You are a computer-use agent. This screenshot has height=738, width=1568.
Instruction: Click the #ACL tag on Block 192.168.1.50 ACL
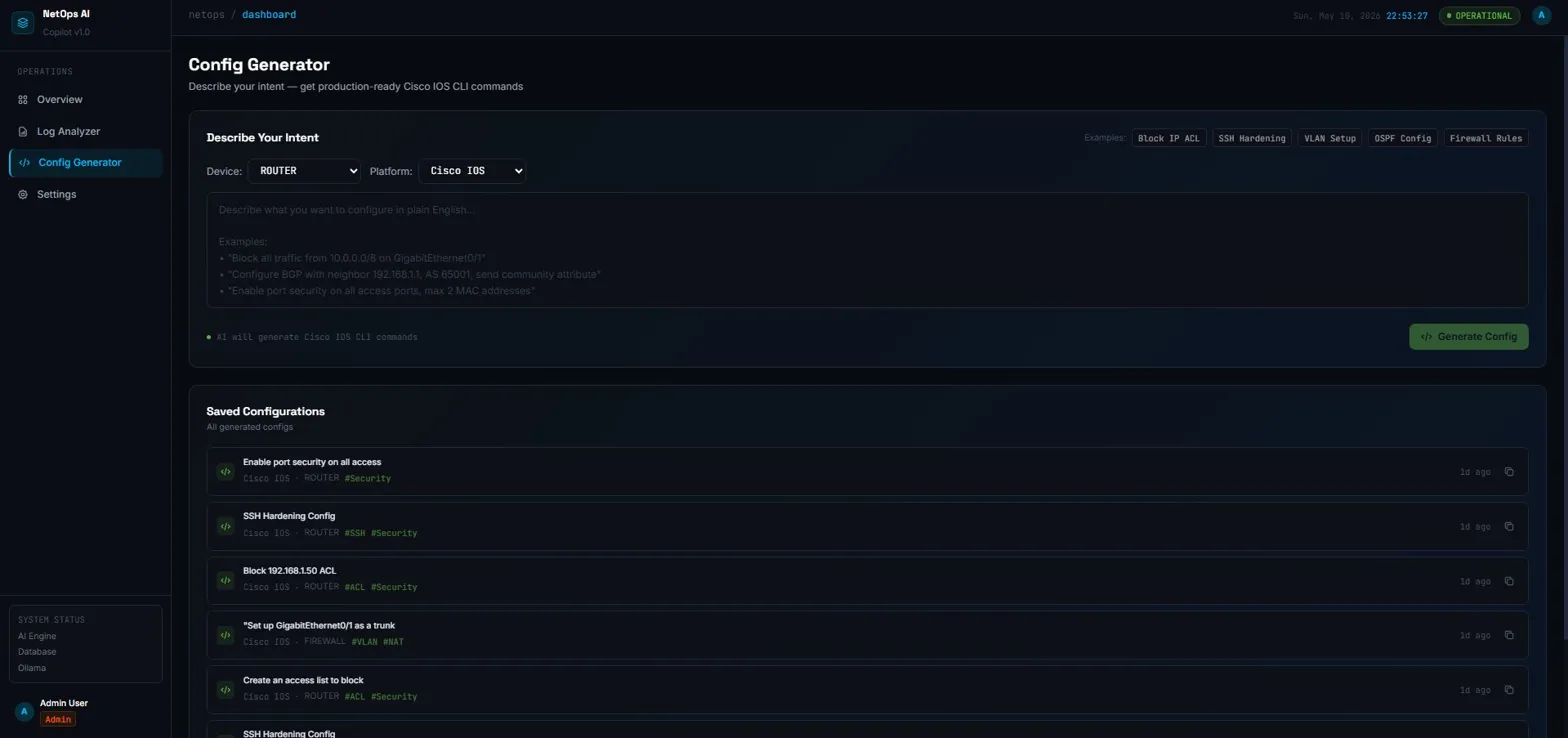[354, 587]
